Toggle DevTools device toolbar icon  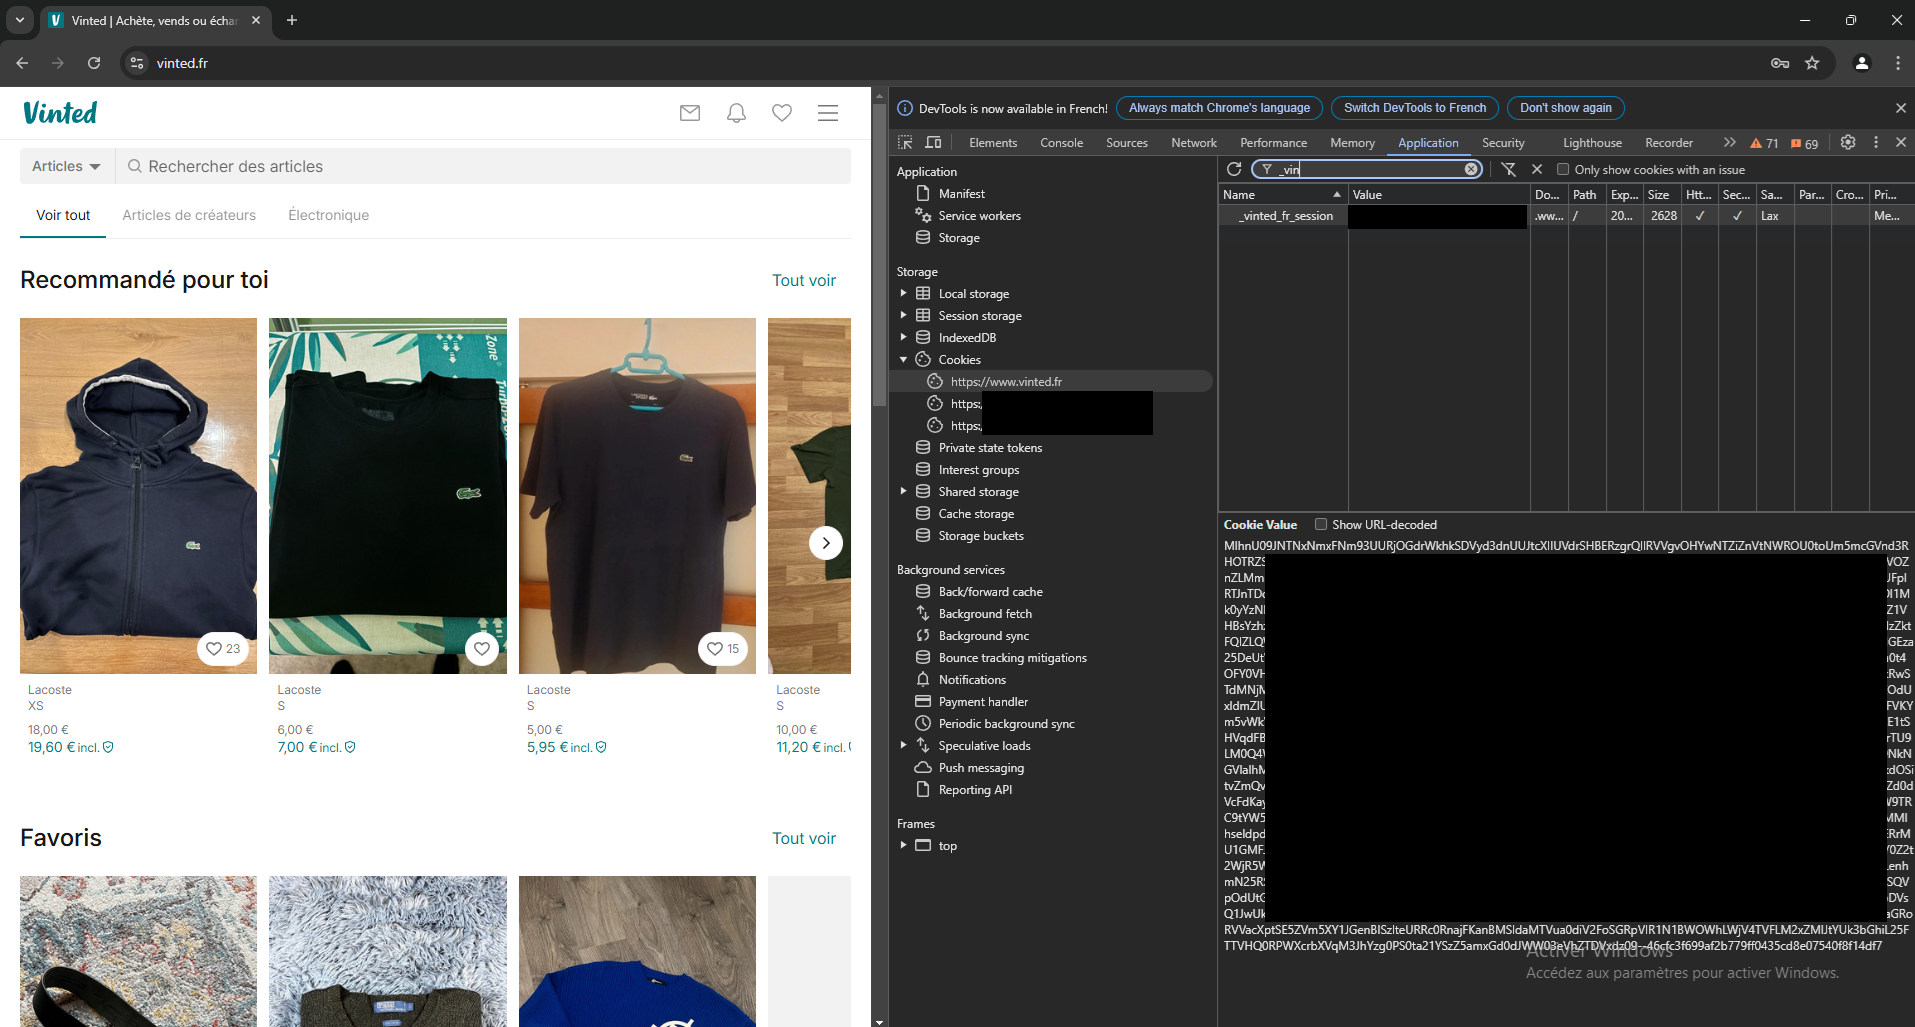click(x=933, y=142)
